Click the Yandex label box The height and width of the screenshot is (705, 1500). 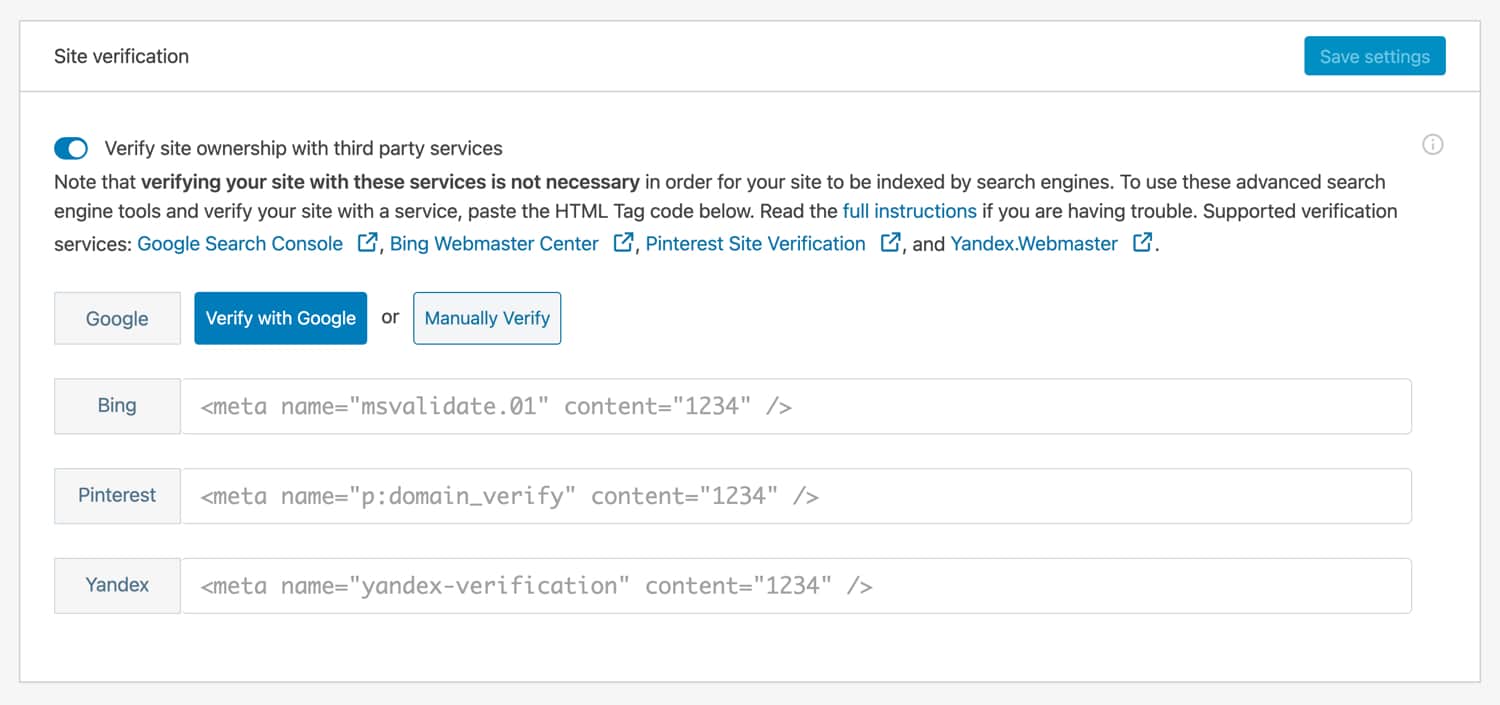click(117, 586)
